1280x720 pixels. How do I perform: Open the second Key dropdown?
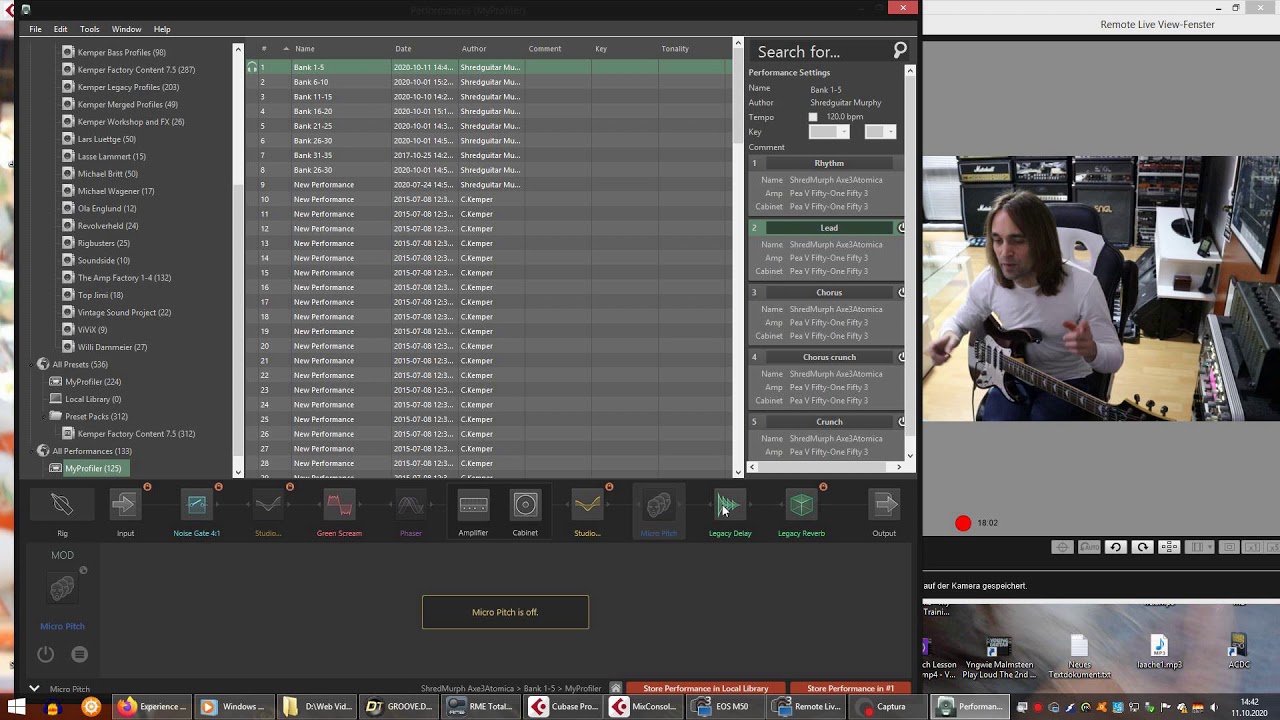880,132
